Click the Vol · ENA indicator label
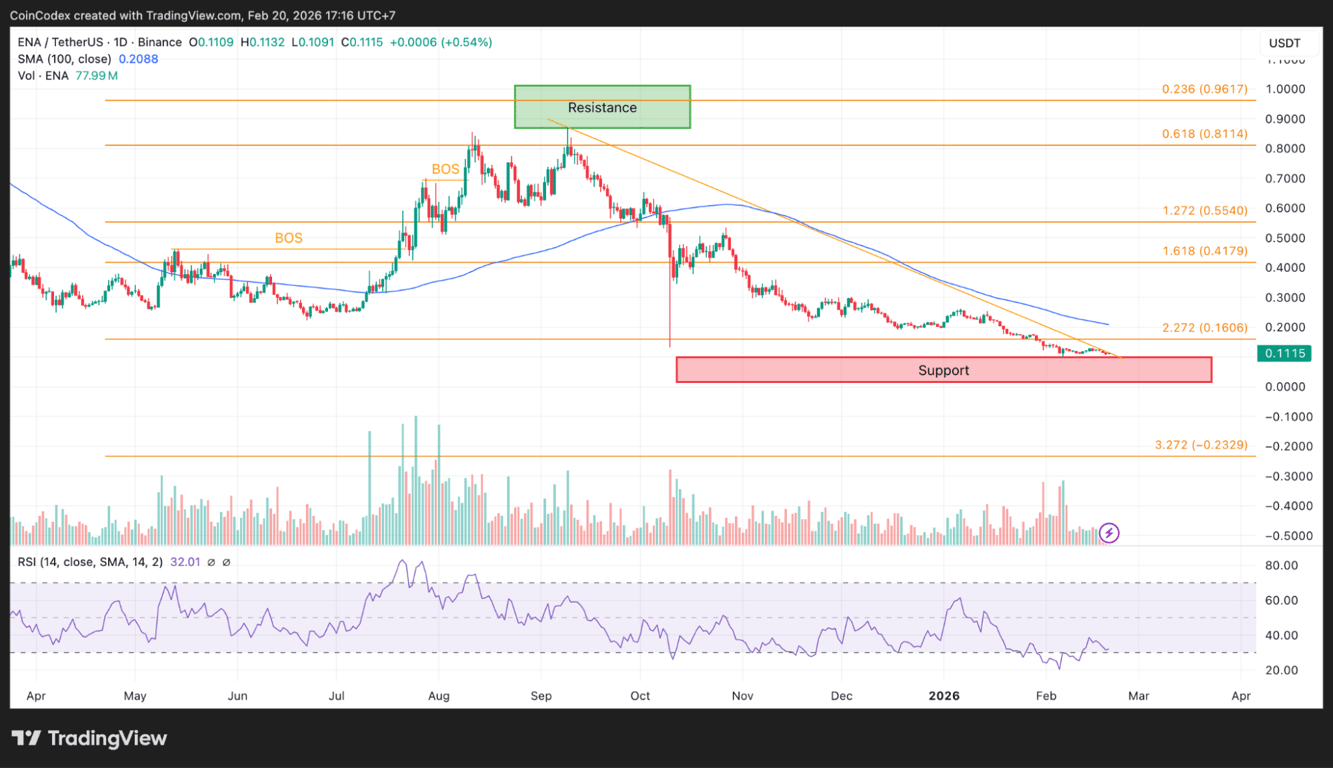 [x=45, y=75]
